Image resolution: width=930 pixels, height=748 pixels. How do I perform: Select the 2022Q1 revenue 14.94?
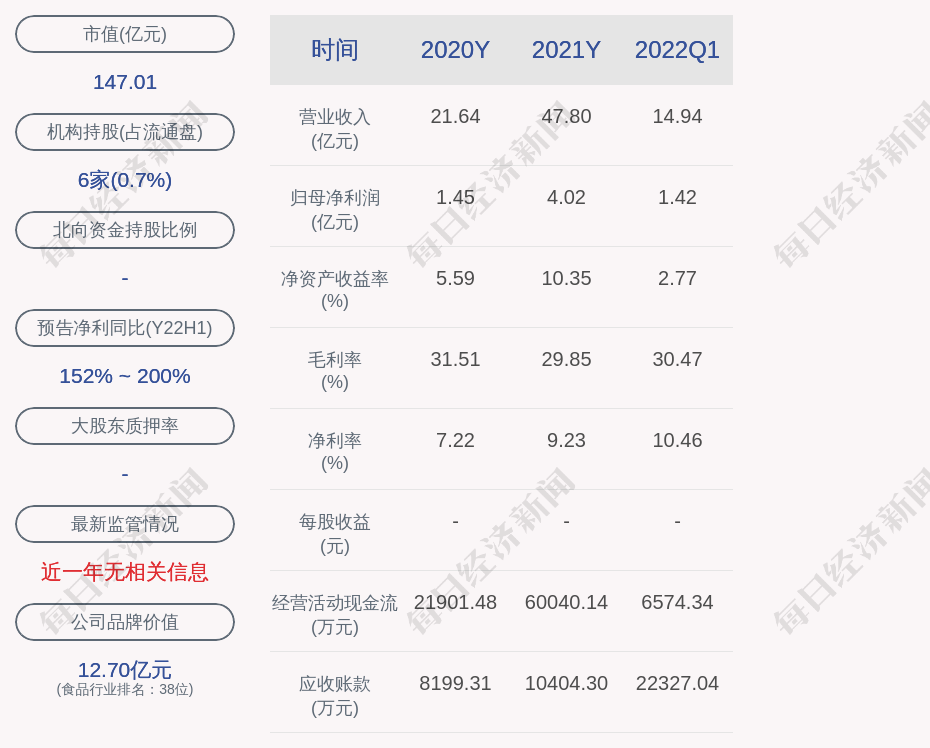coord(677,116)
